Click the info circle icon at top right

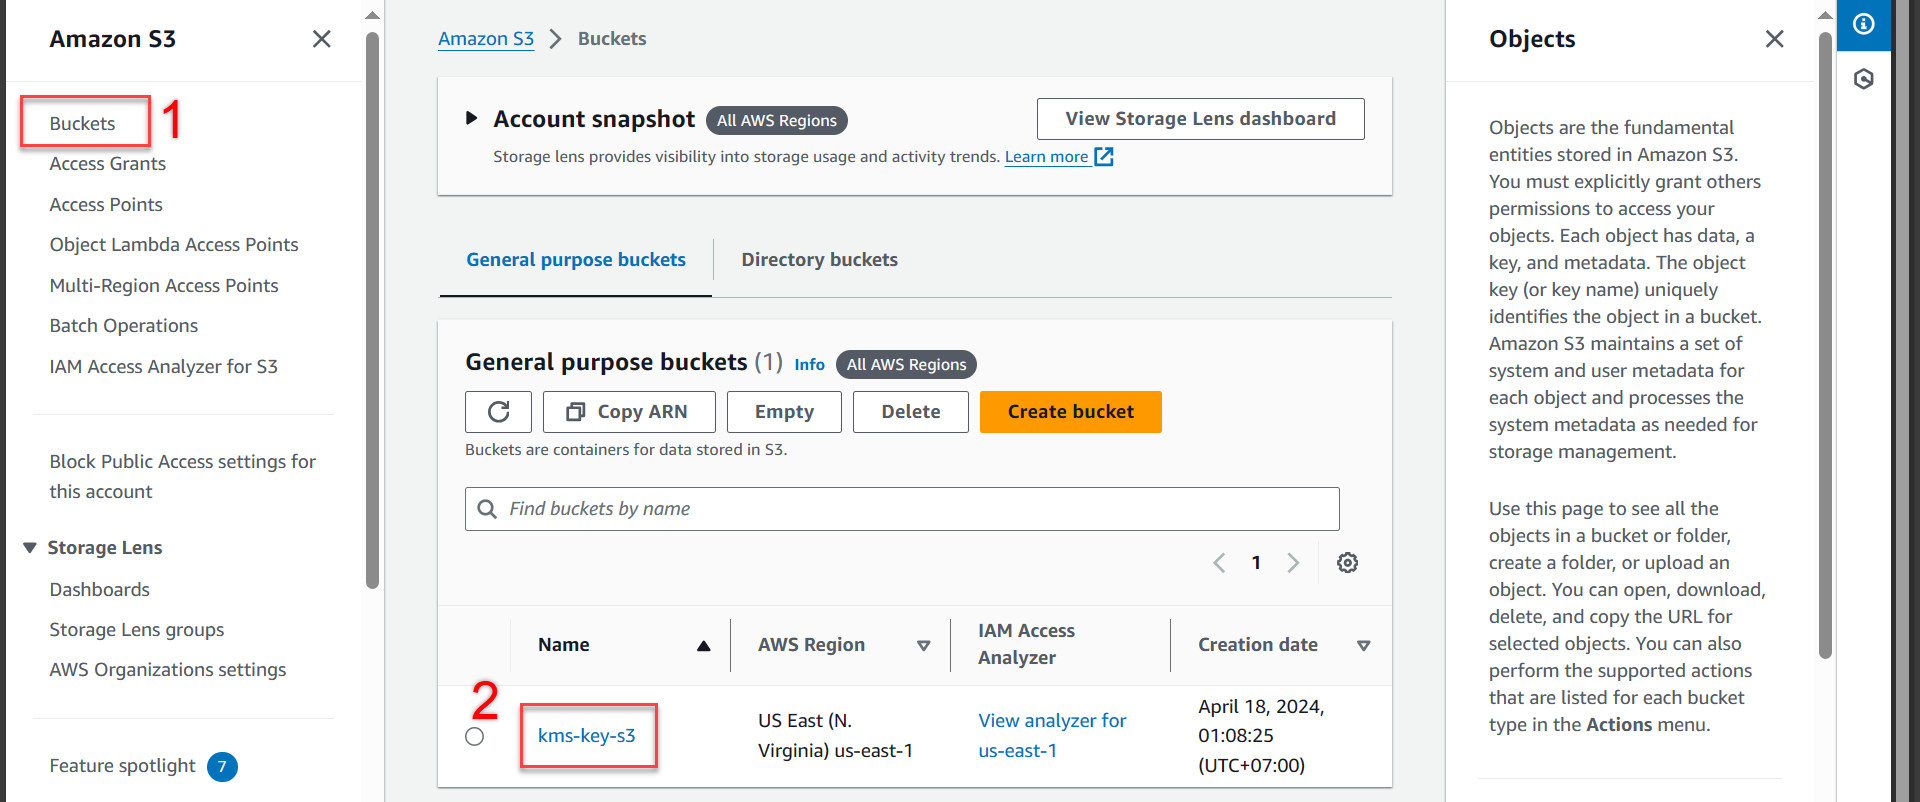click(x=1864, y=24)
